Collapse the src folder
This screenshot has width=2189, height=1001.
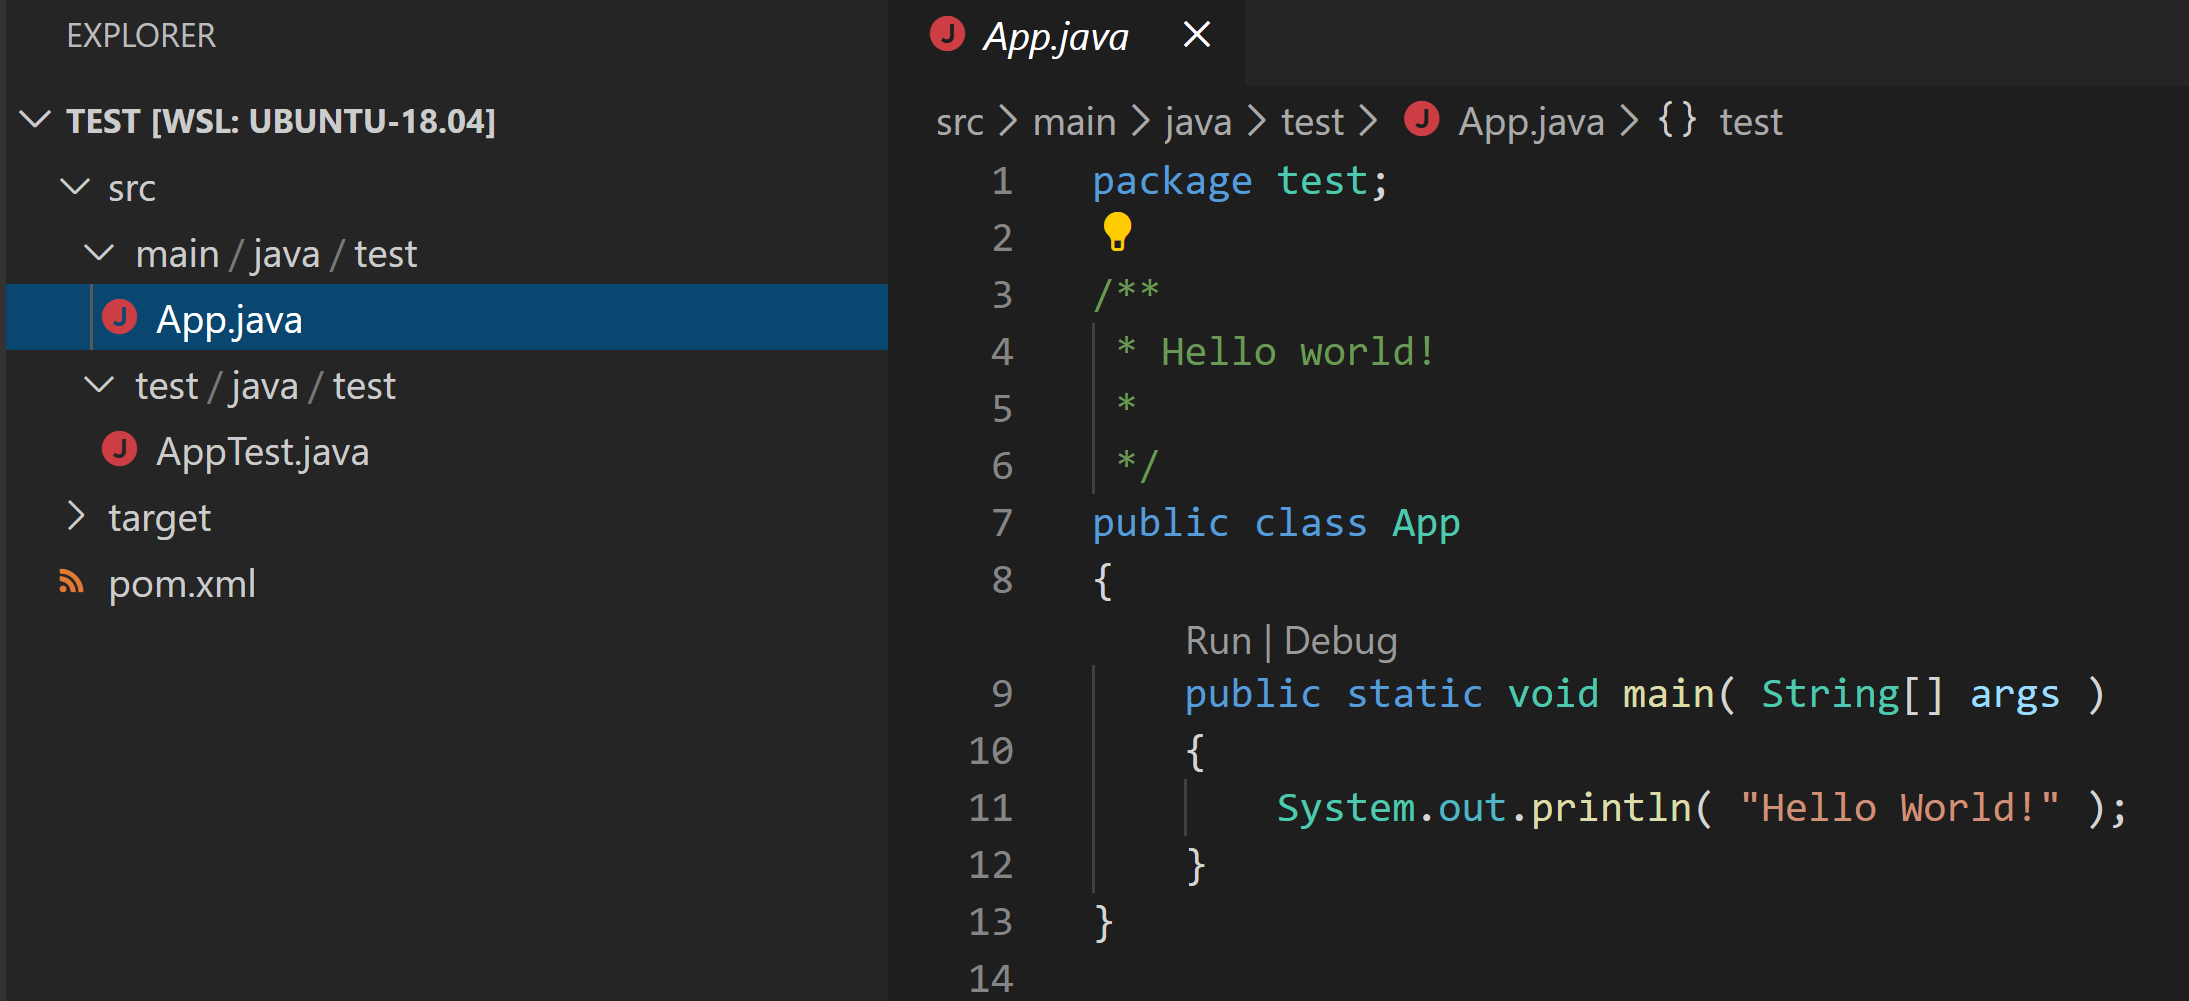click(x=75, y=187)
